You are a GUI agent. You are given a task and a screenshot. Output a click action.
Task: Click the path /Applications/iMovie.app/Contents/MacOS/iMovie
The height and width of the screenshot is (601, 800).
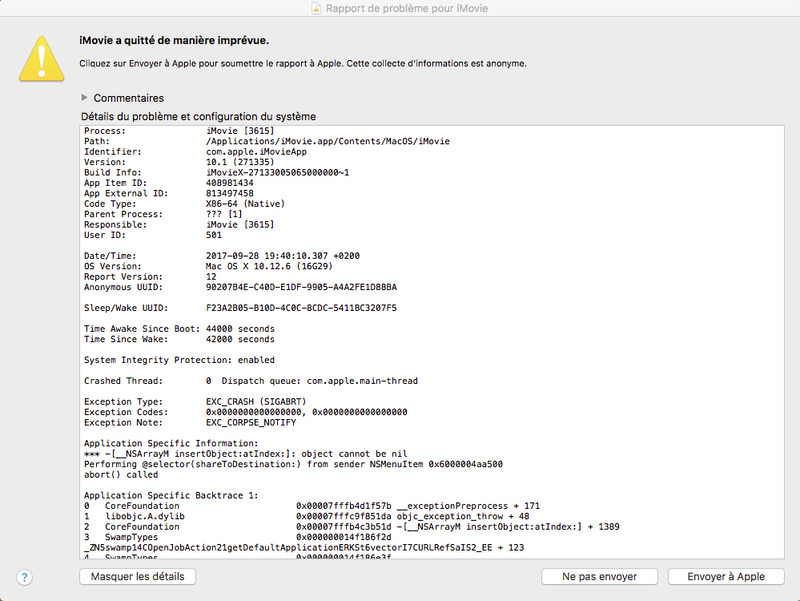(328, 141)
